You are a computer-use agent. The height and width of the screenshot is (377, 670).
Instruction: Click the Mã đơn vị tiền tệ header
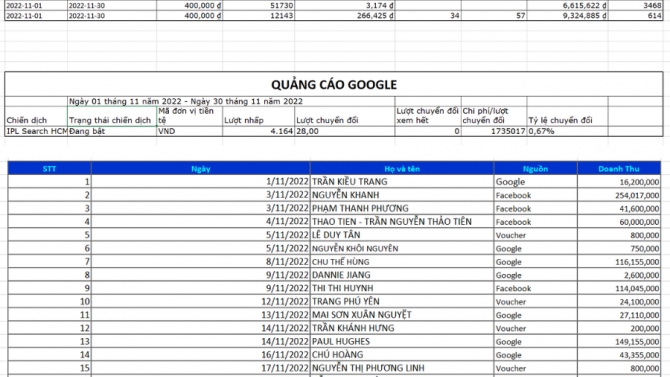point(189,116)
